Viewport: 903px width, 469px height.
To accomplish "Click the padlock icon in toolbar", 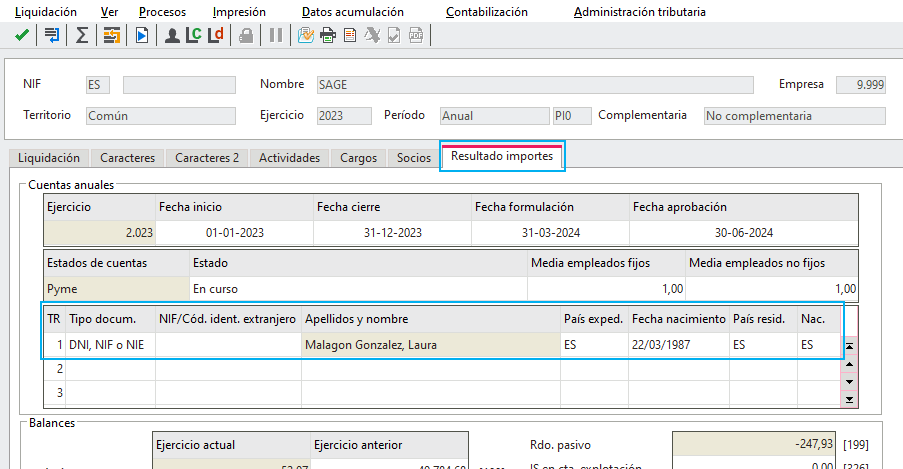I will click(x=246, y=36).
